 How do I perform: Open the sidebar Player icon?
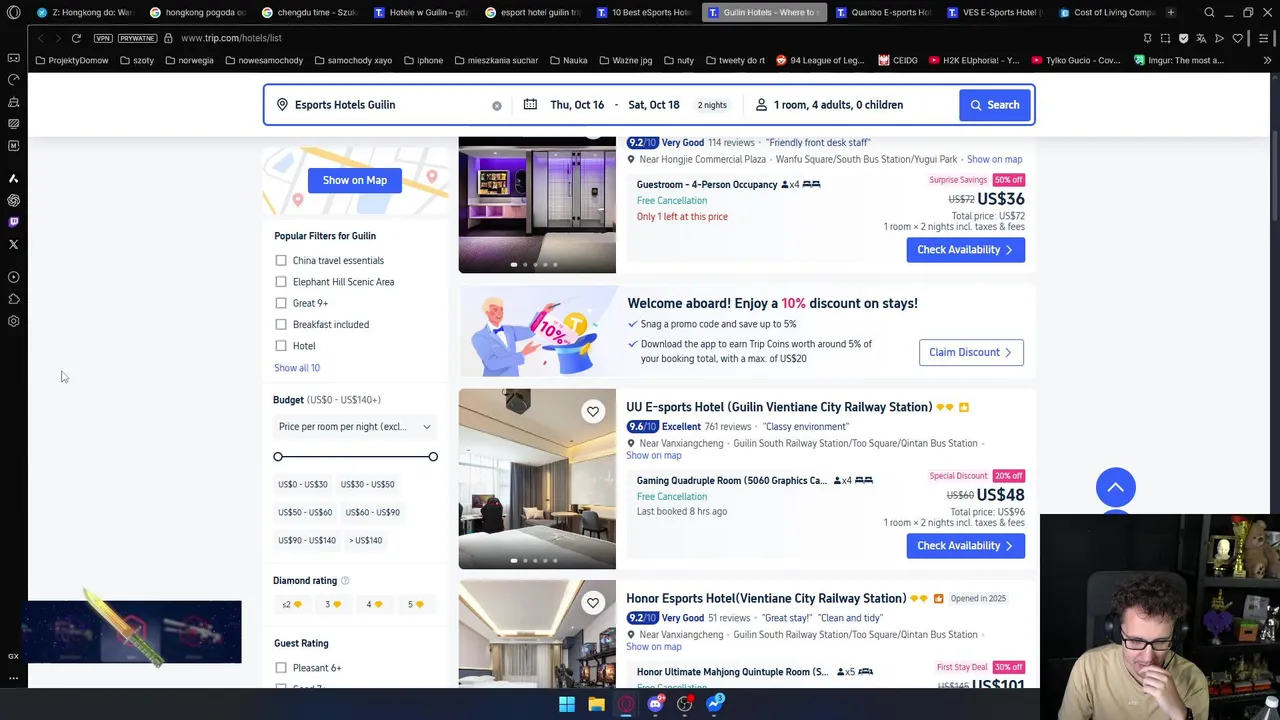tap(13, 277)
